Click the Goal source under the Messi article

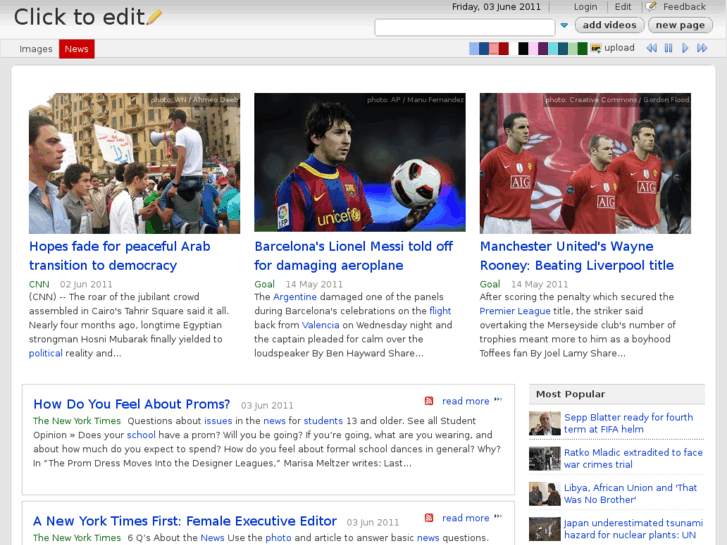tap(264, 284)
